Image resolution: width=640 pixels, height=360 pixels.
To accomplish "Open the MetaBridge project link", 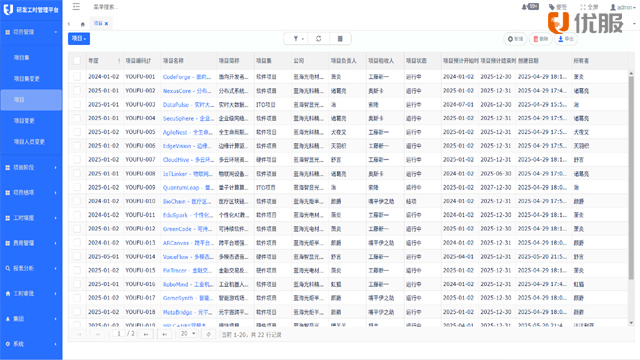I will (x=187, y=312).
